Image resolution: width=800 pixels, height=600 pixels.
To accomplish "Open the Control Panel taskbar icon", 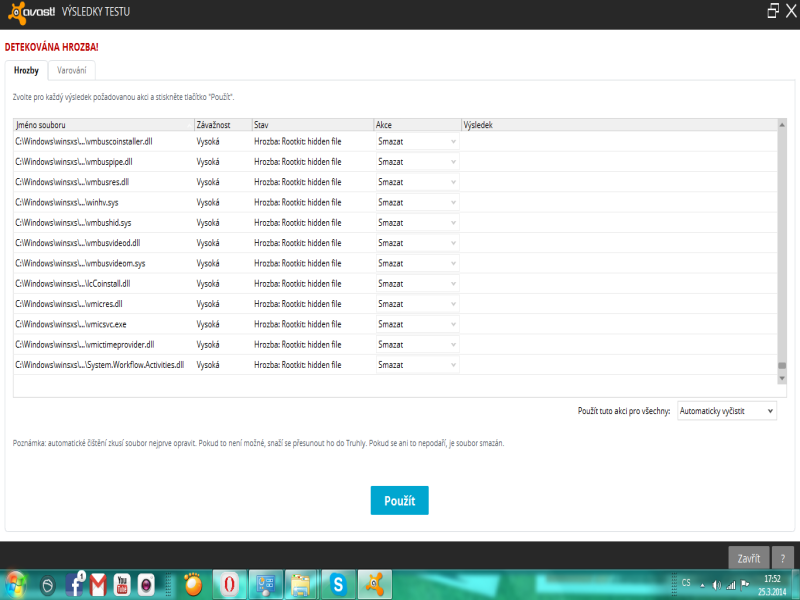I will 265,585.
